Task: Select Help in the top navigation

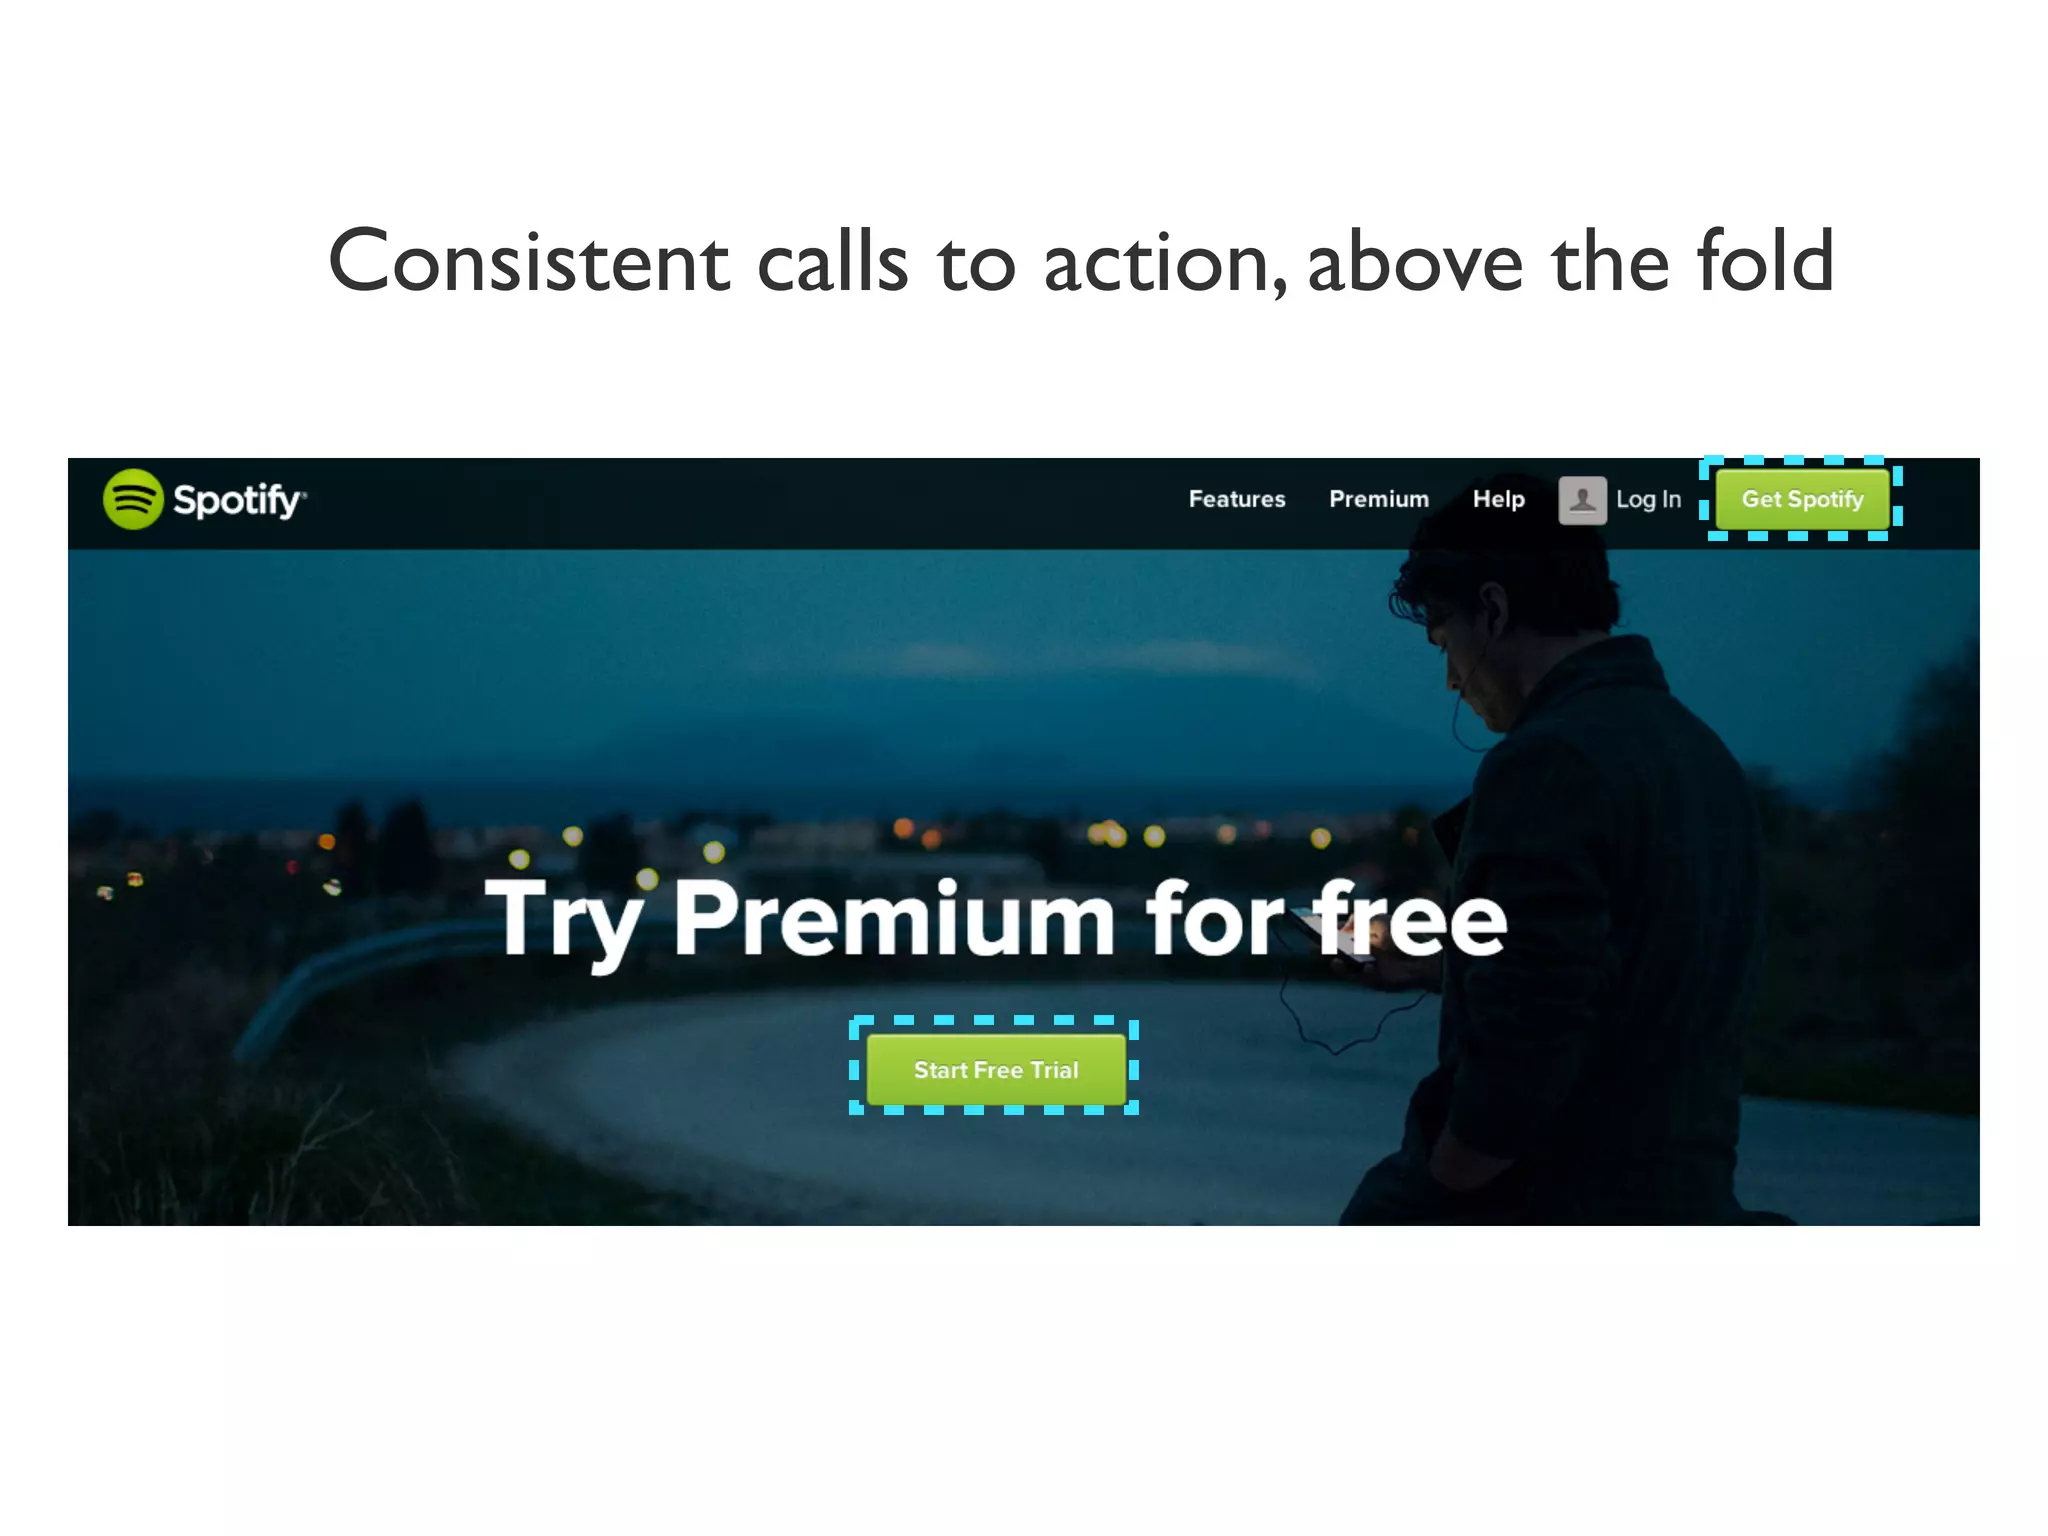Action: point(1498,499)
